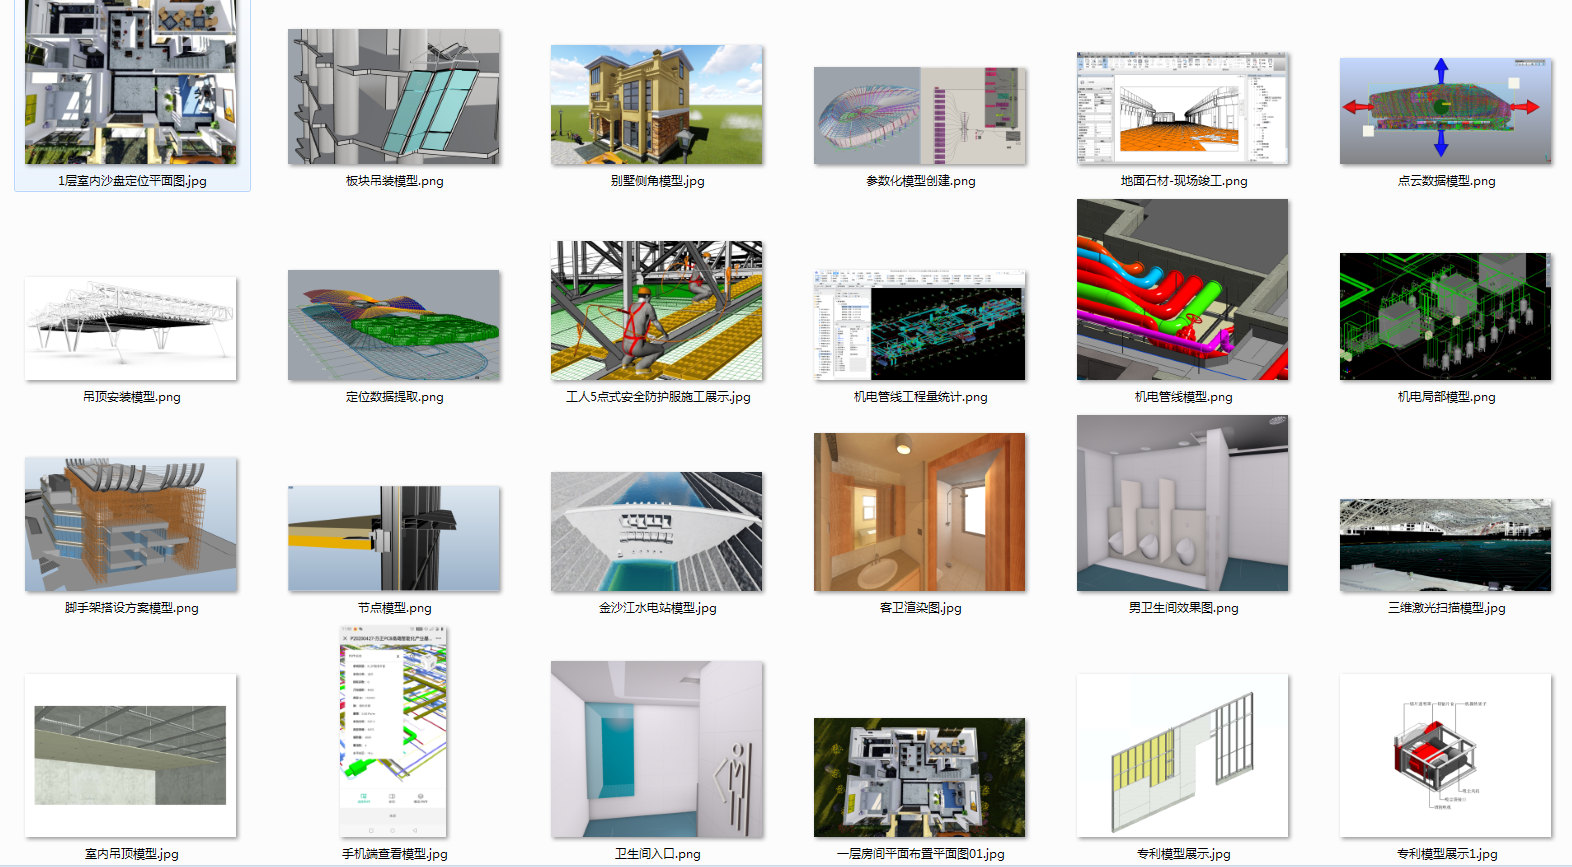Click the 脚手架搭设方案模型.png thumbnail
This screenshot has height=867, width=1572.
click(x=131, y=524)
